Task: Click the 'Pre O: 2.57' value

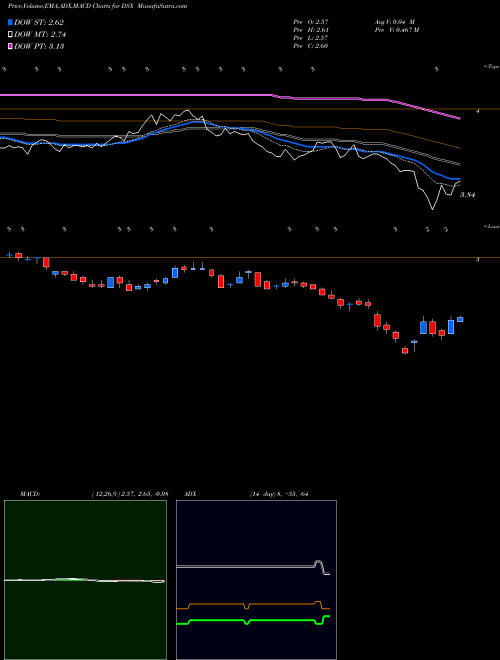Action: point(311,22)
